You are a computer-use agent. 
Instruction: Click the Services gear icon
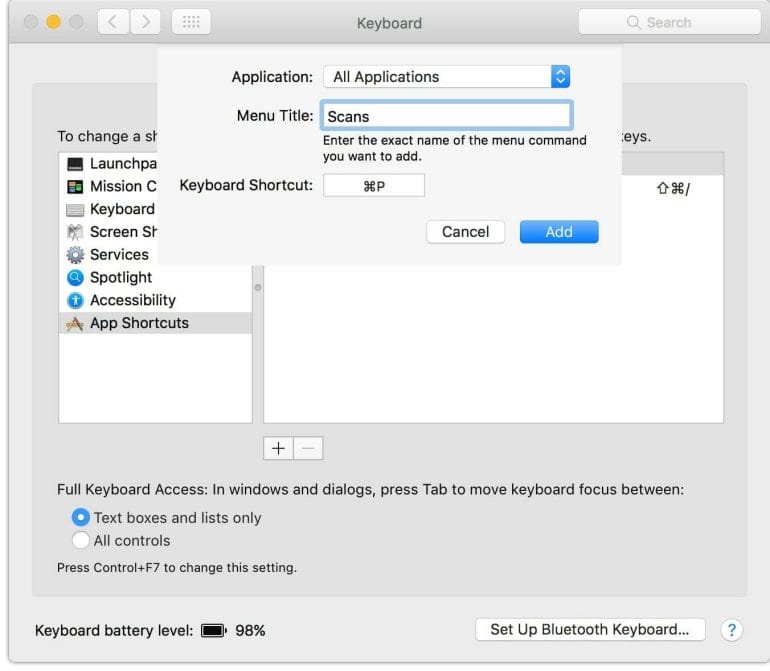[75, 255]
